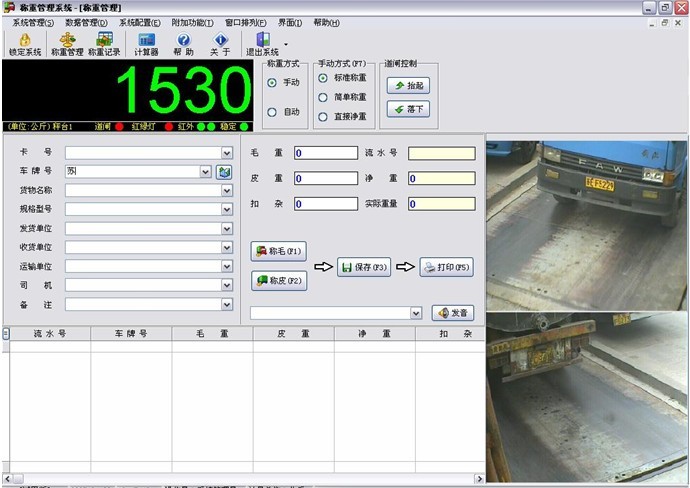
Task: Click the 退出系统 exit icon
Action: [x=263, y=40]
